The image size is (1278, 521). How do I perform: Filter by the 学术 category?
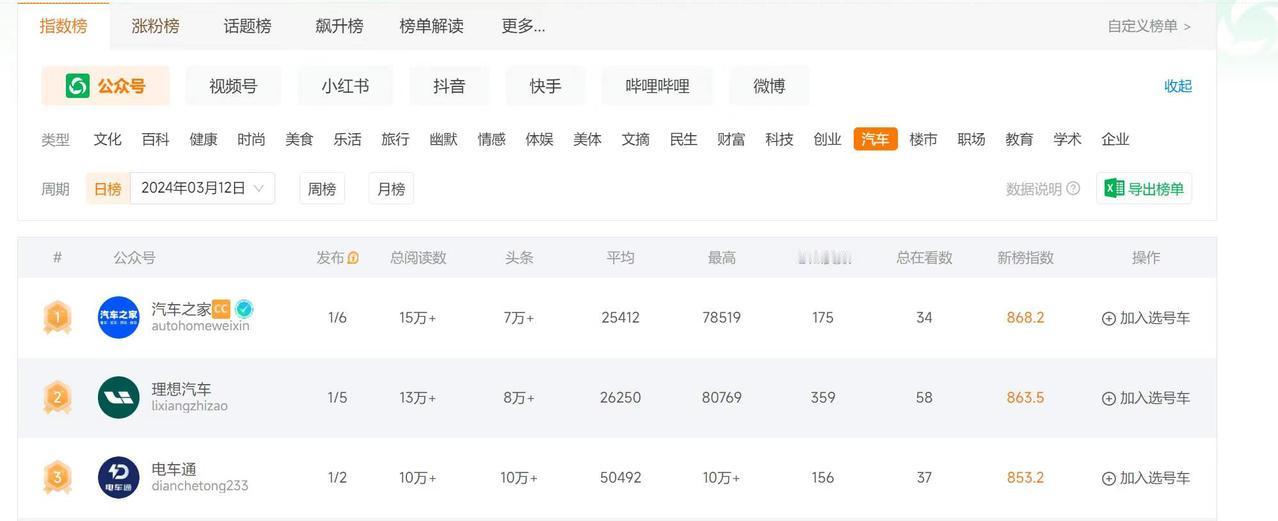[1067, 139]
